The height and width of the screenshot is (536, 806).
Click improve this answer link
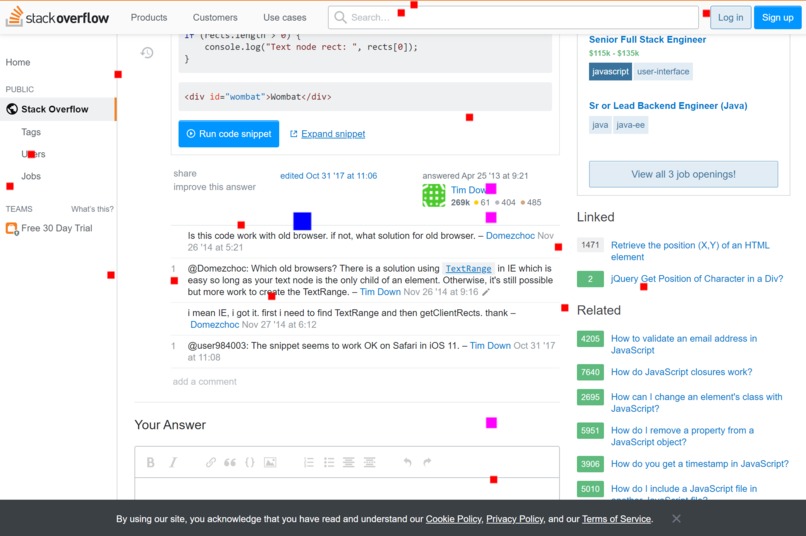[x=214, y=187]
